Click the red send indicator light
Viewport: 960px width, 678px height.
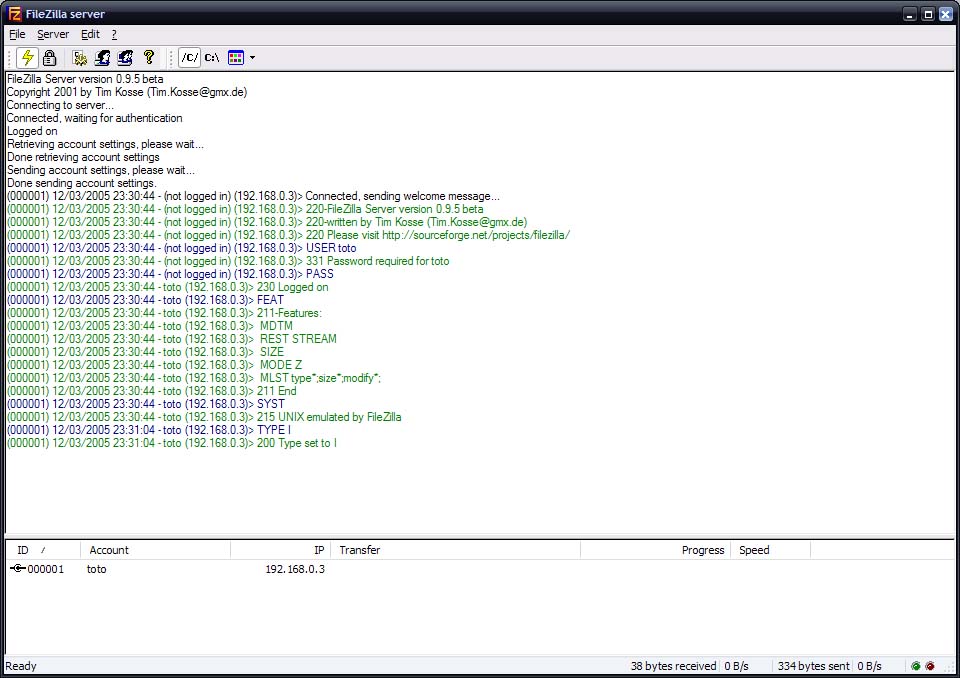point(930,666)
